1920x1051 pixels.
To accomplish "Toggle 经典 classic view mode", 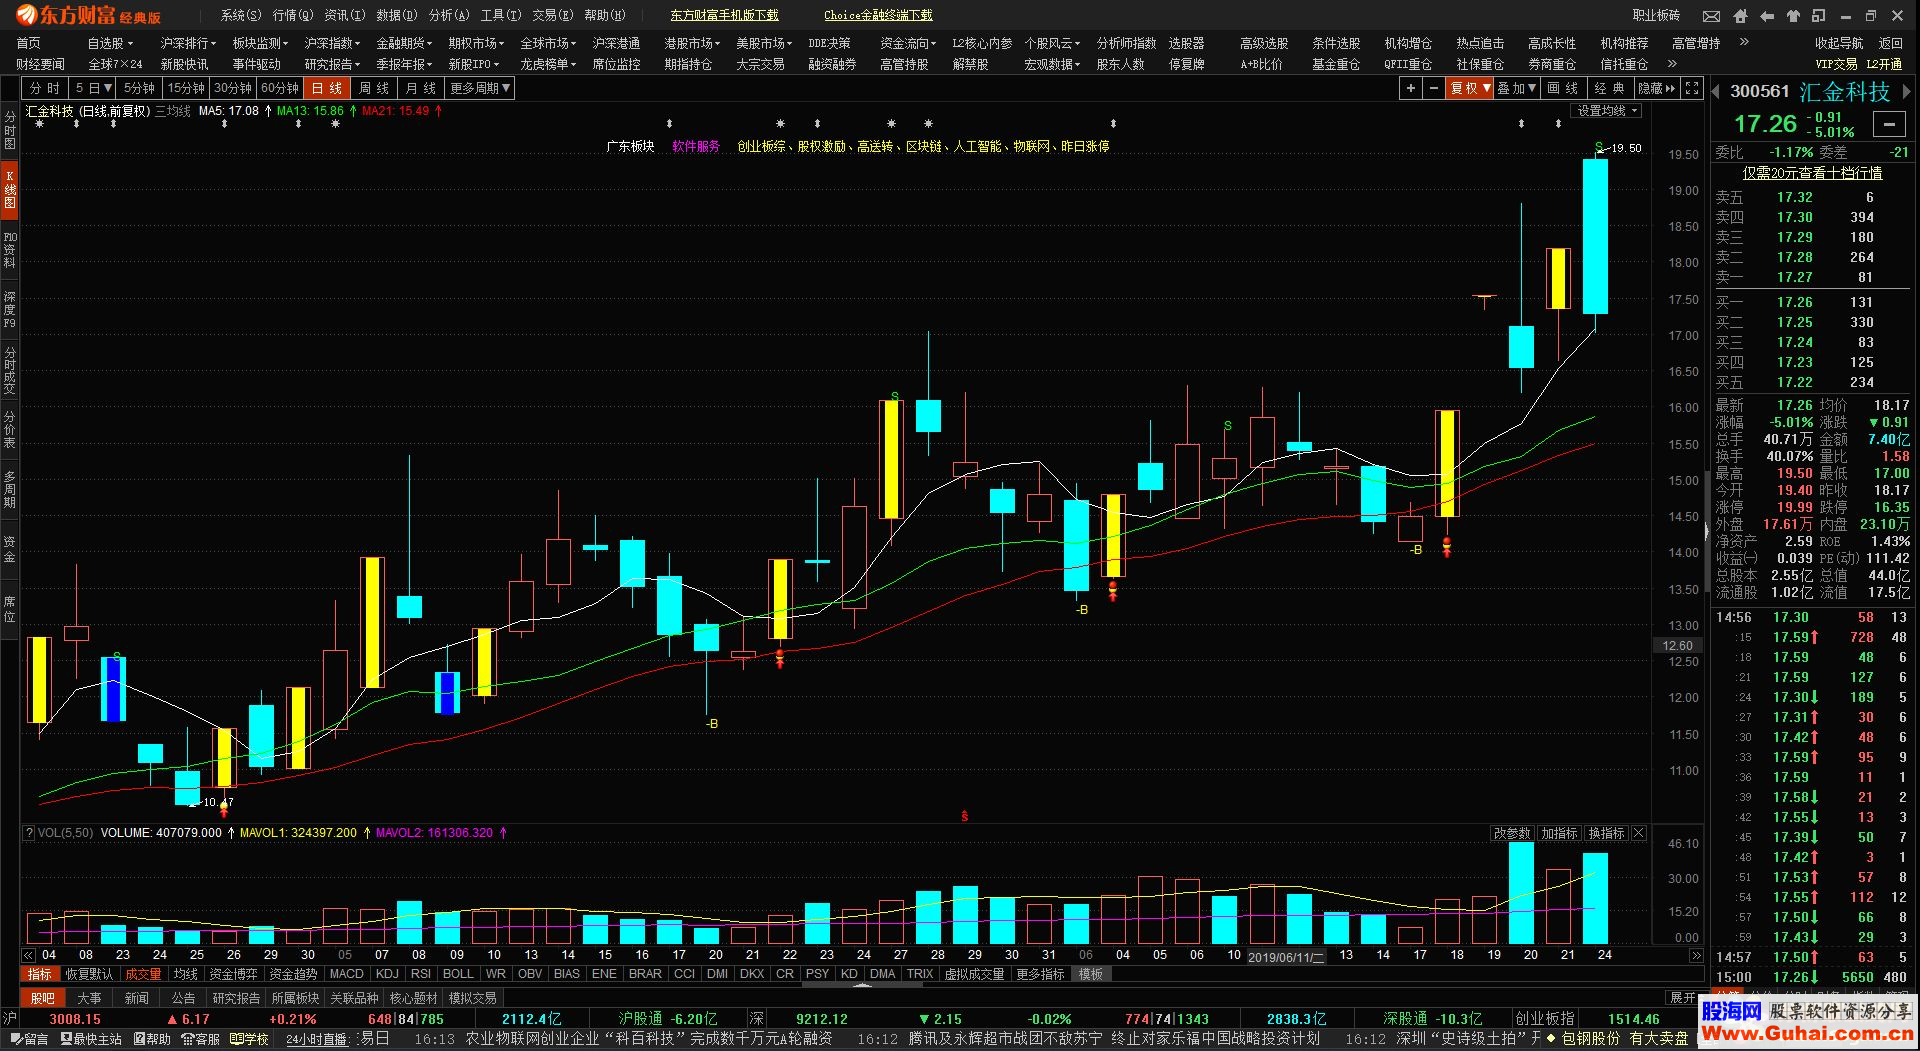I will pyautogui.click(x=1610, y=88).
